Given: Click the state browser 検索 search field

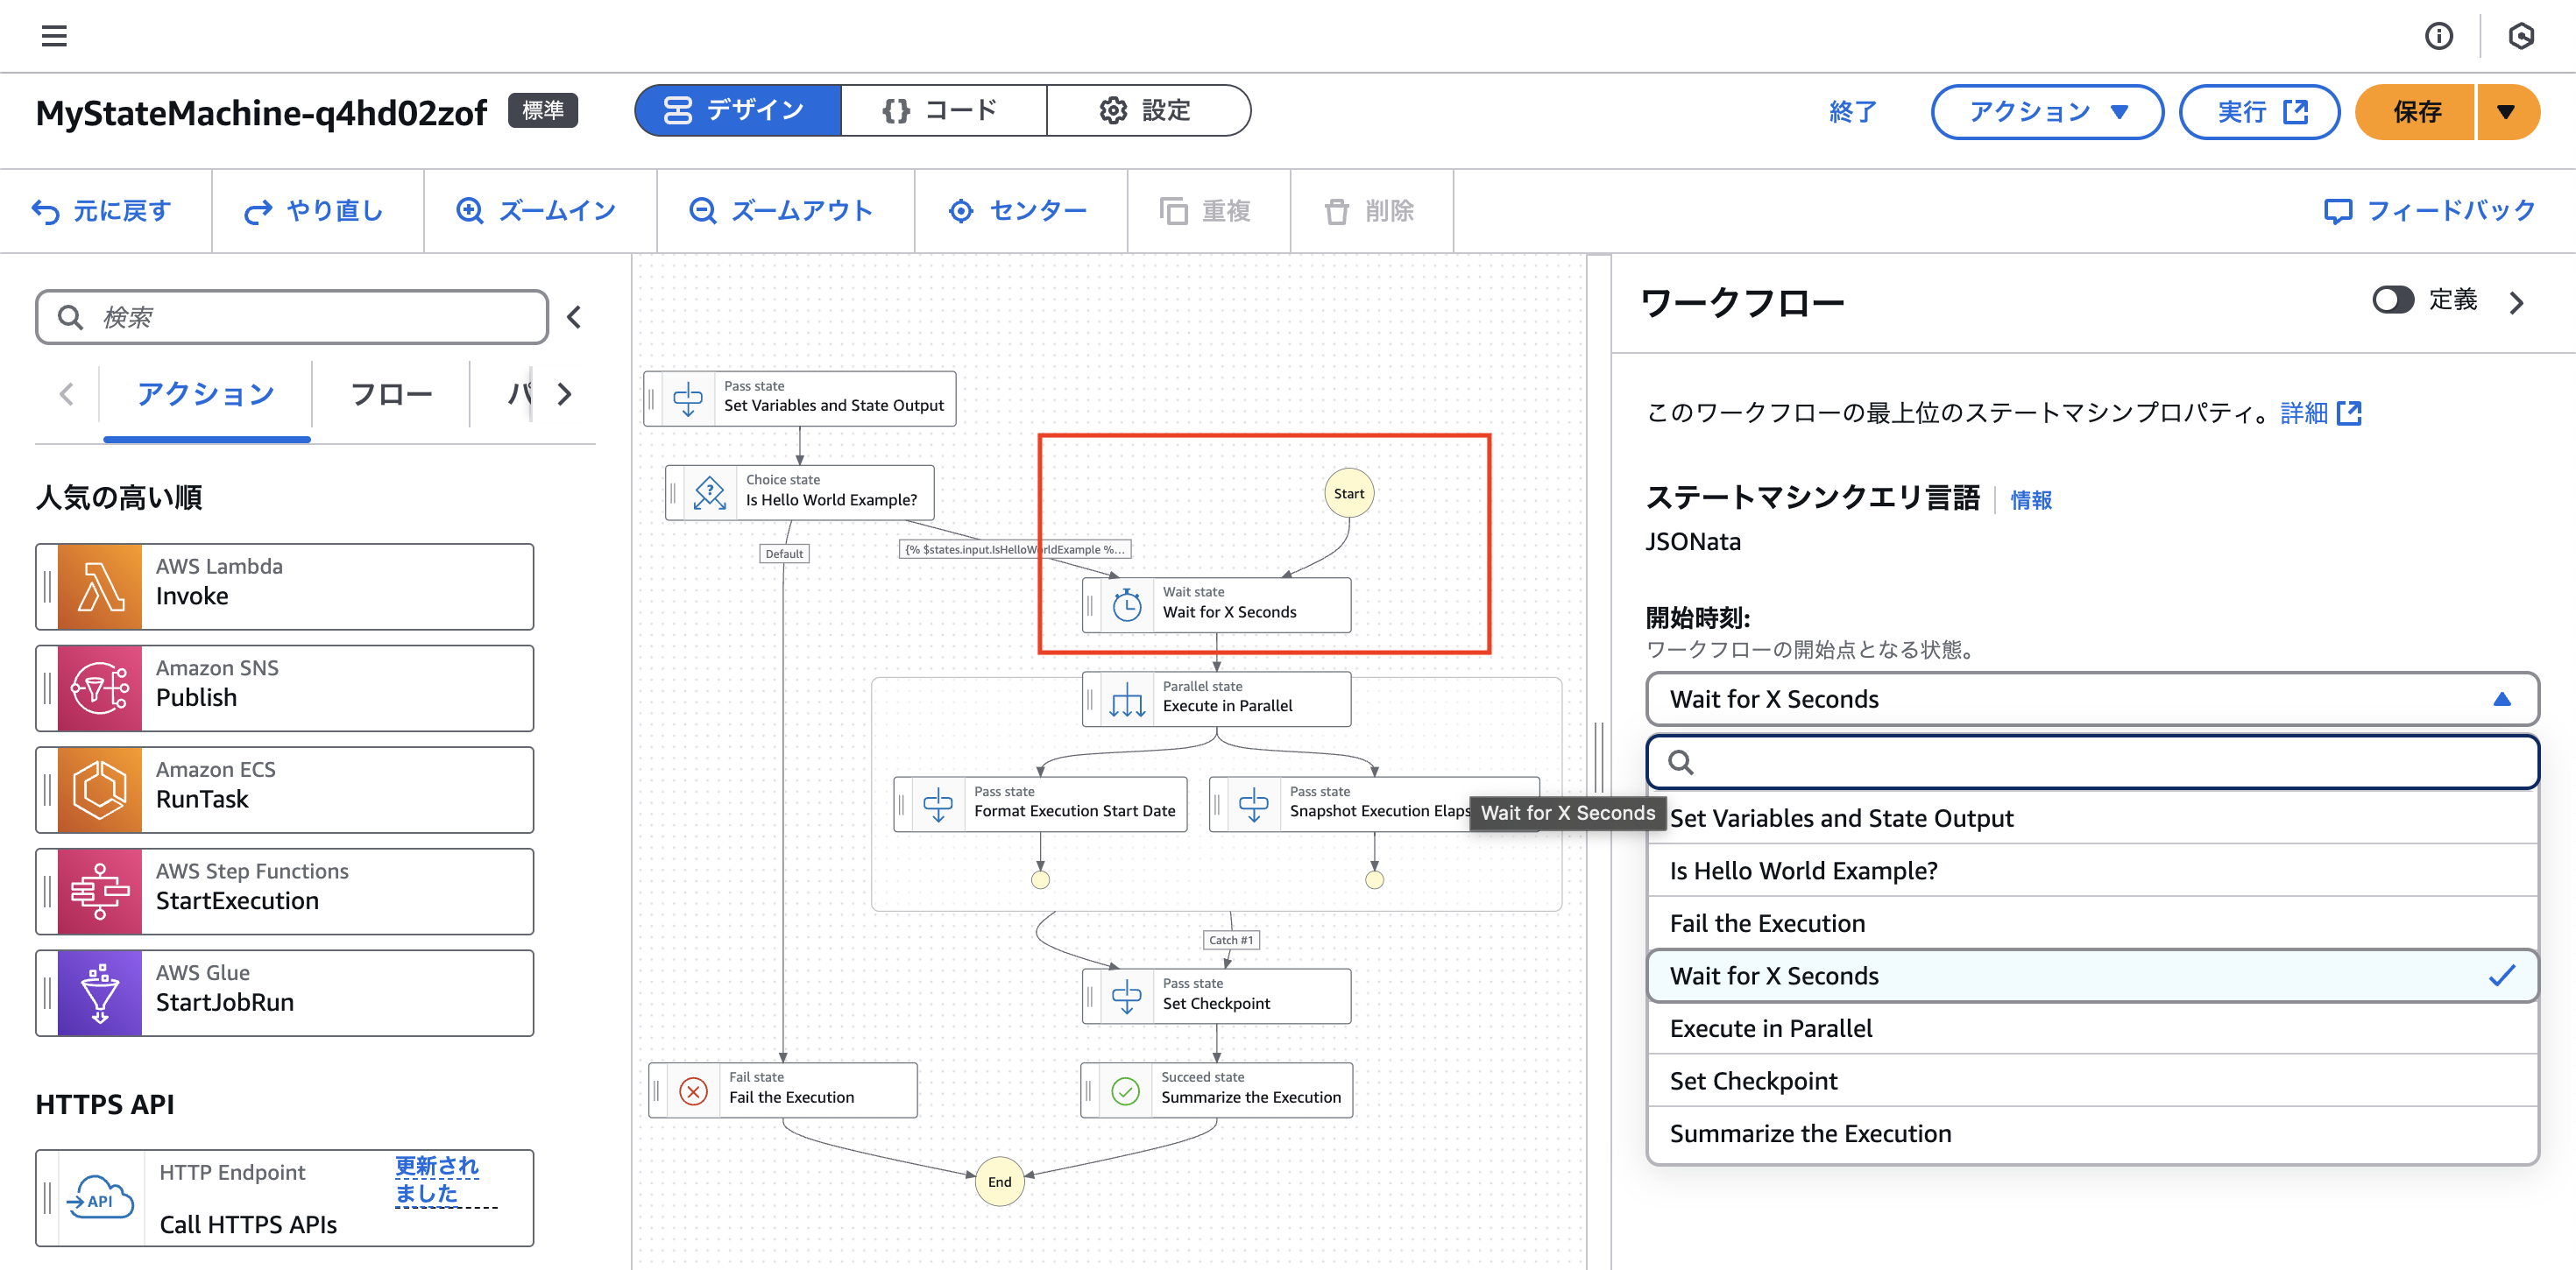Looking at the screenshot, I should (292, 318).
